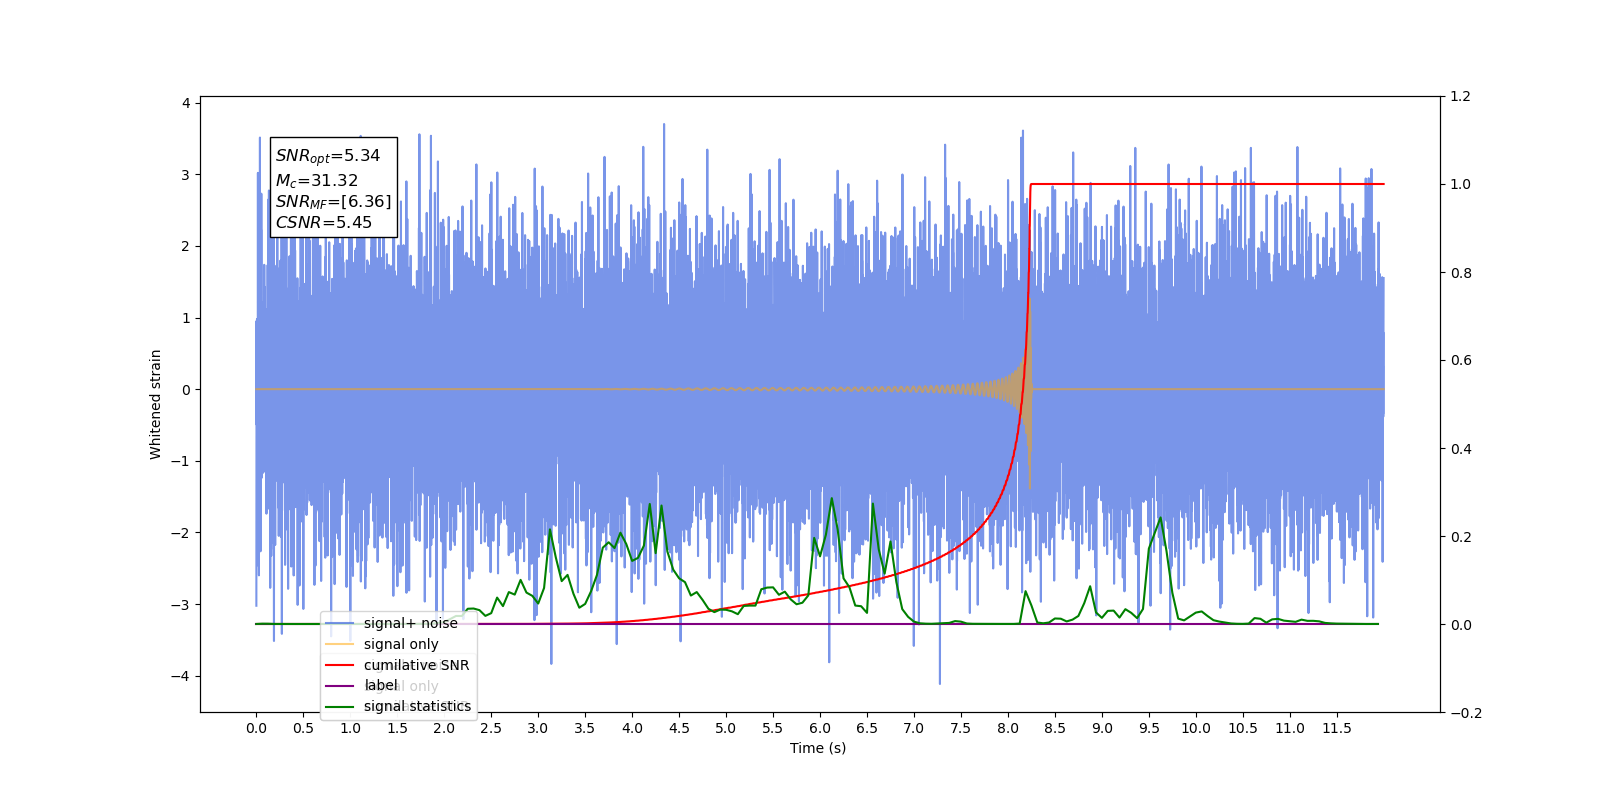The width and height of the screenshot is (1600, 800).
Task: Click the −0.2 tick on the right axis
Action: [x=1466, y=713]
